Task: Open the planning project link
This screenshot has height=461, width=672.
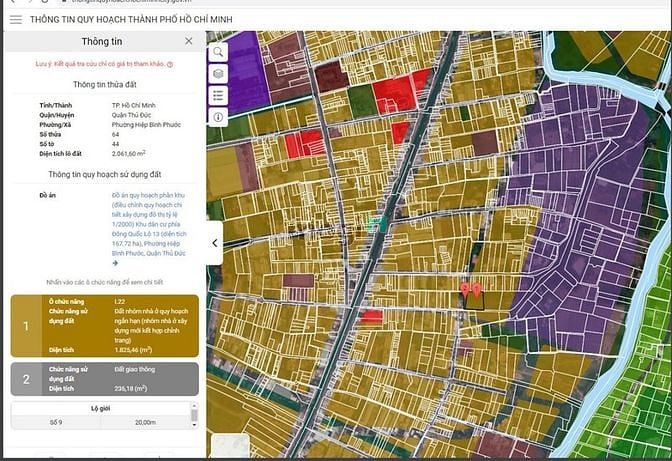Action: point(149,224)
